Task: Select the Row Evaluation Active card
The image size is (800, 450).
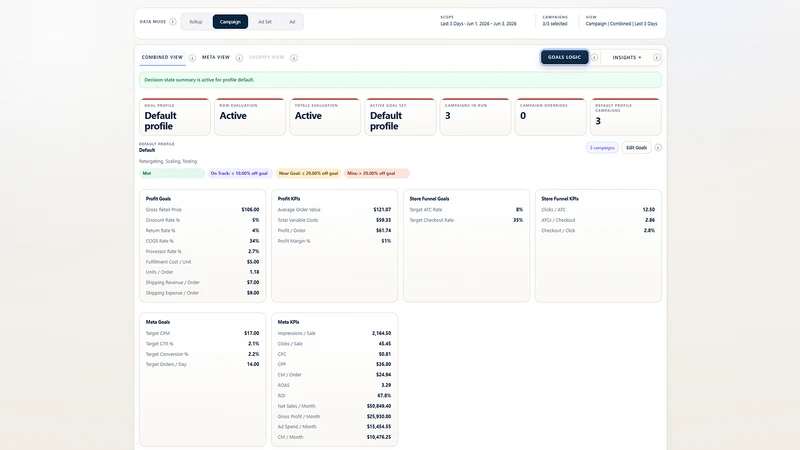Action: [x=249, y=117]
